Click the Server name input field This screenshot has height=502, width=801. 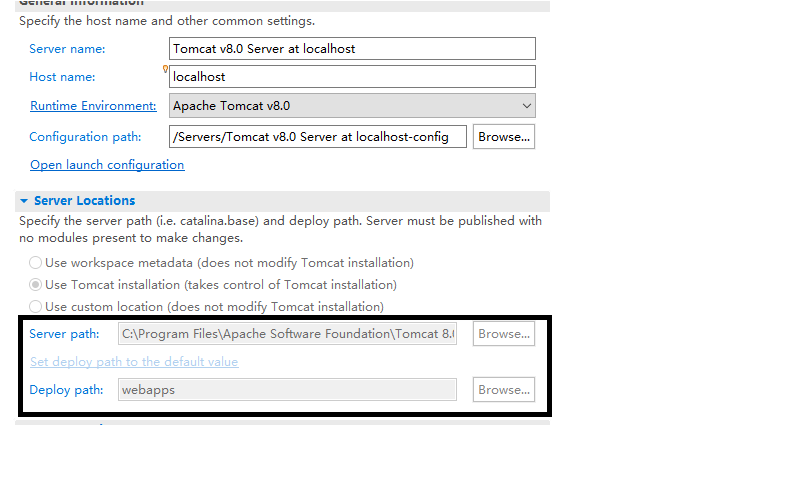point(352,49)
